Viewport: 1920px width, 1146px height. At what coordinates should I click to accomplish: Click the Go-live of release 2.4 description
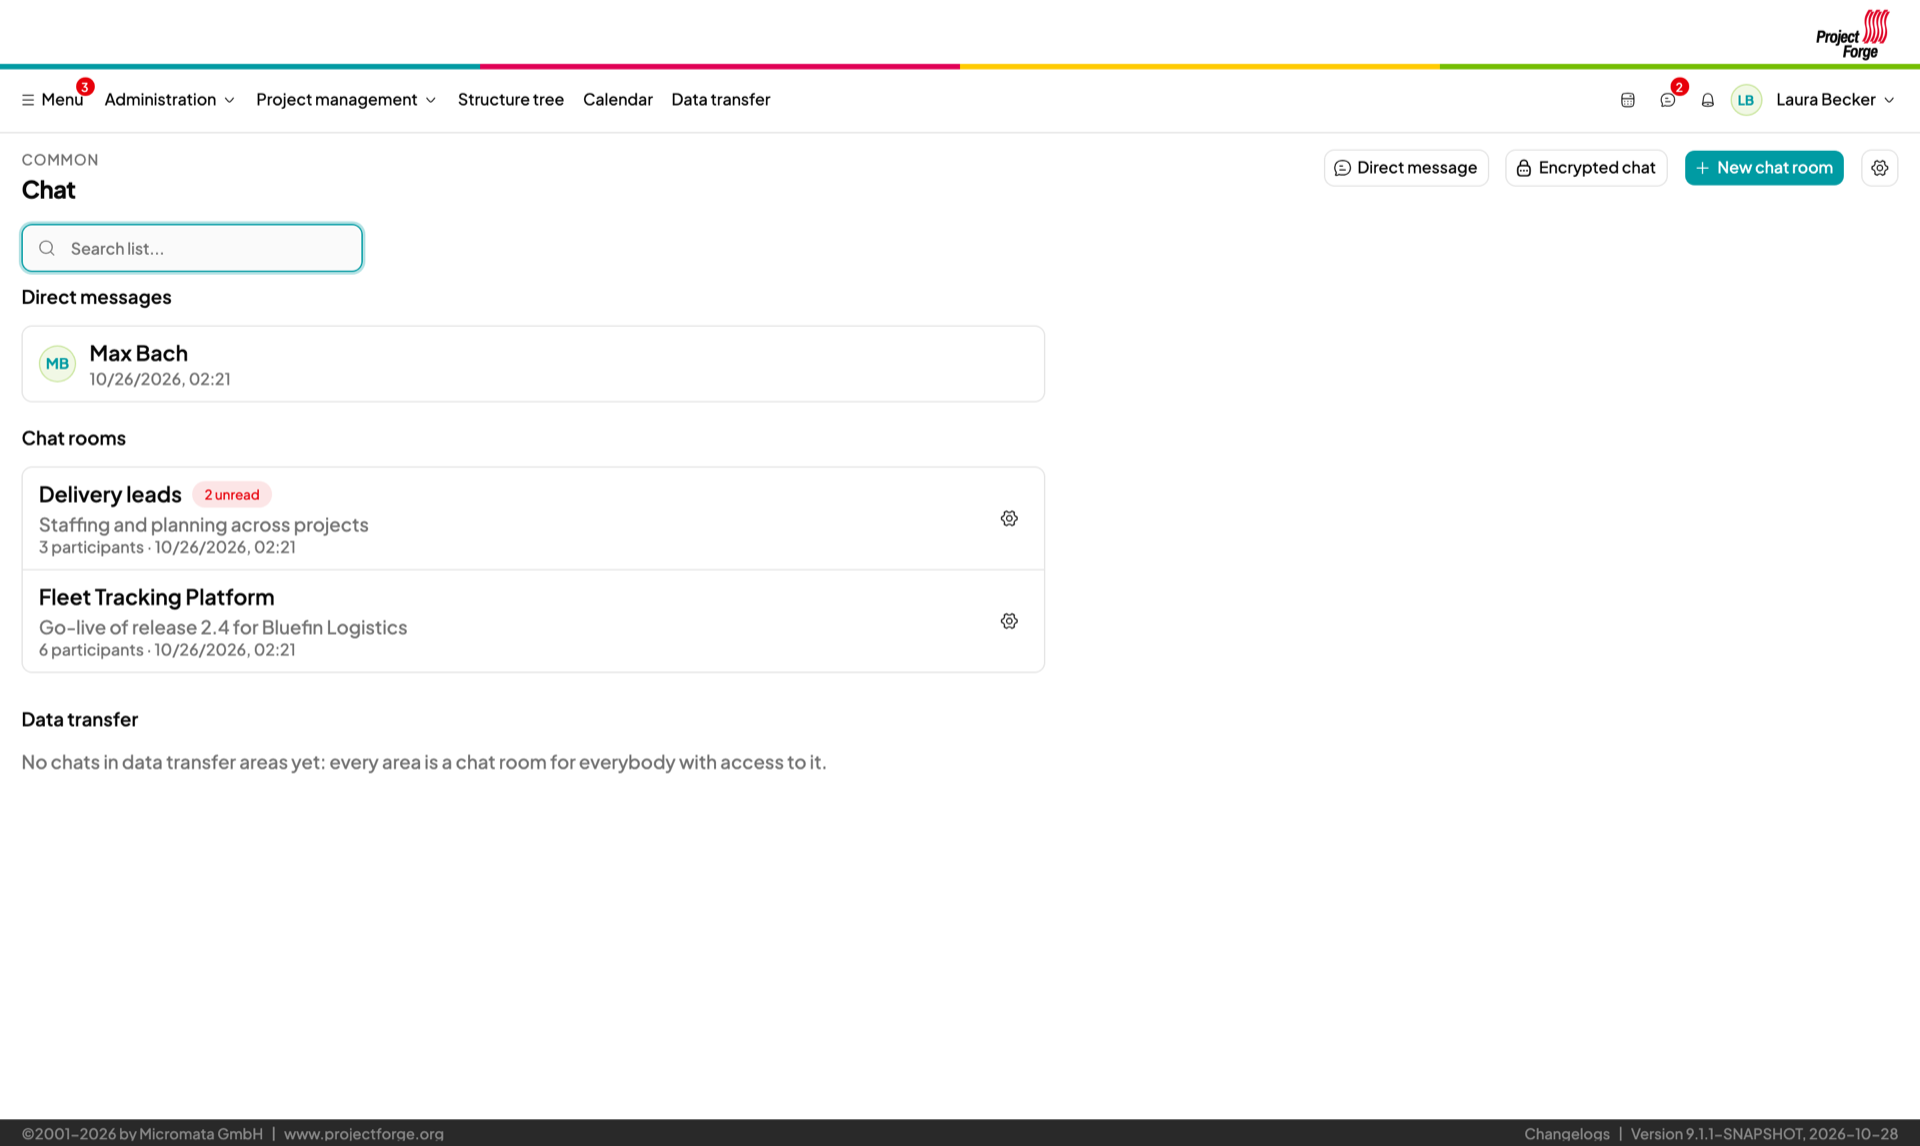223,627
